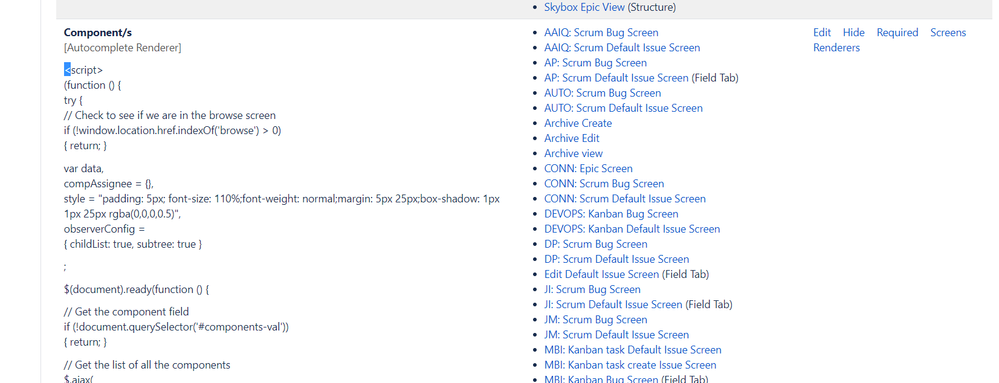Click the Component/s field heading
999x383 pixels.
(97, 33)
